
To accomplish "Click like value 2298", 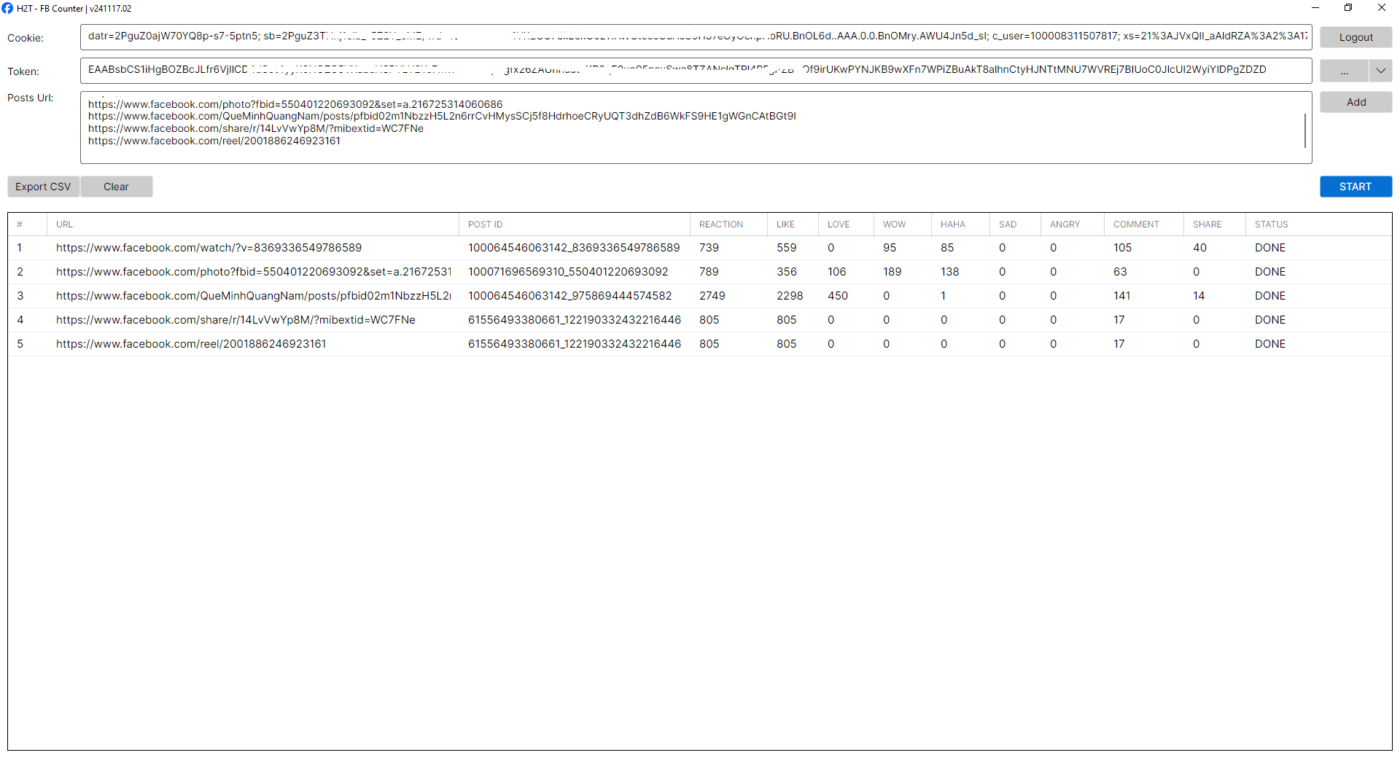I will point(790,296).
